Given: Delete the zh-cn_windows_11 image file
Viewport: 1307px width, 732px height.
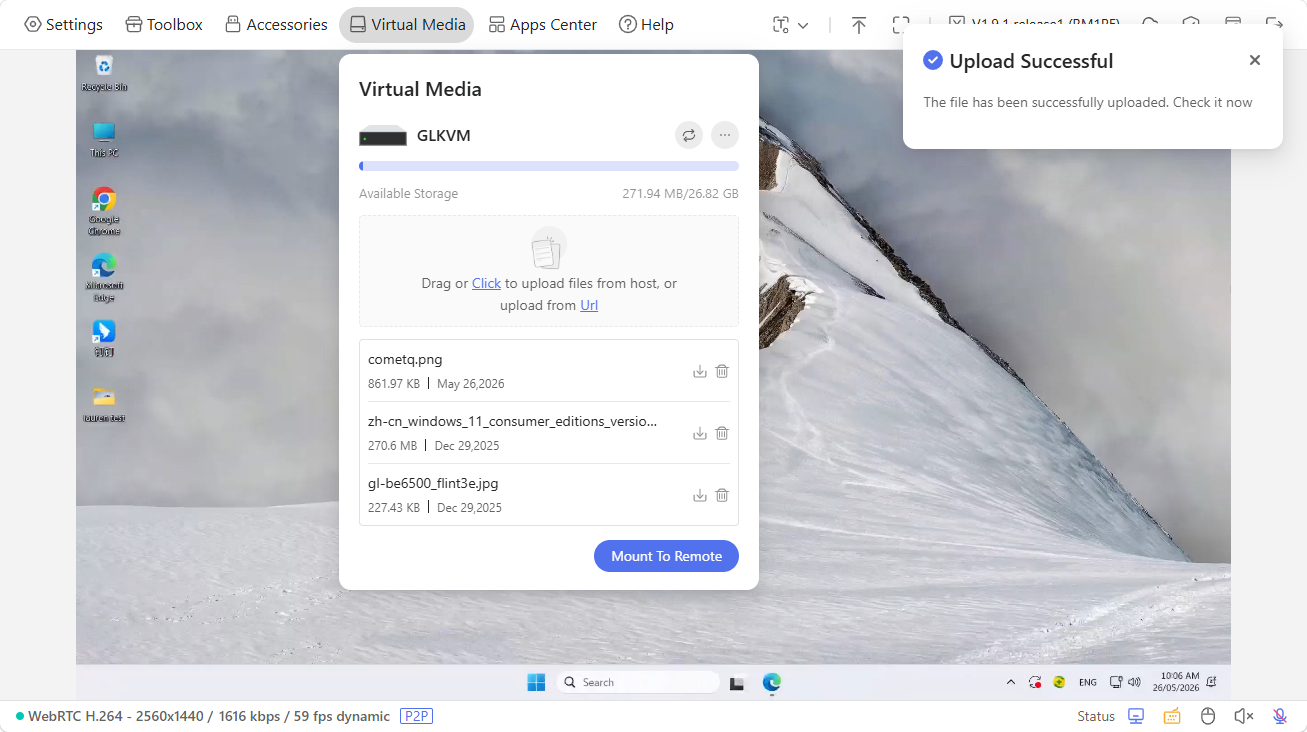Looking at the screenshot, I should (722, 433).
